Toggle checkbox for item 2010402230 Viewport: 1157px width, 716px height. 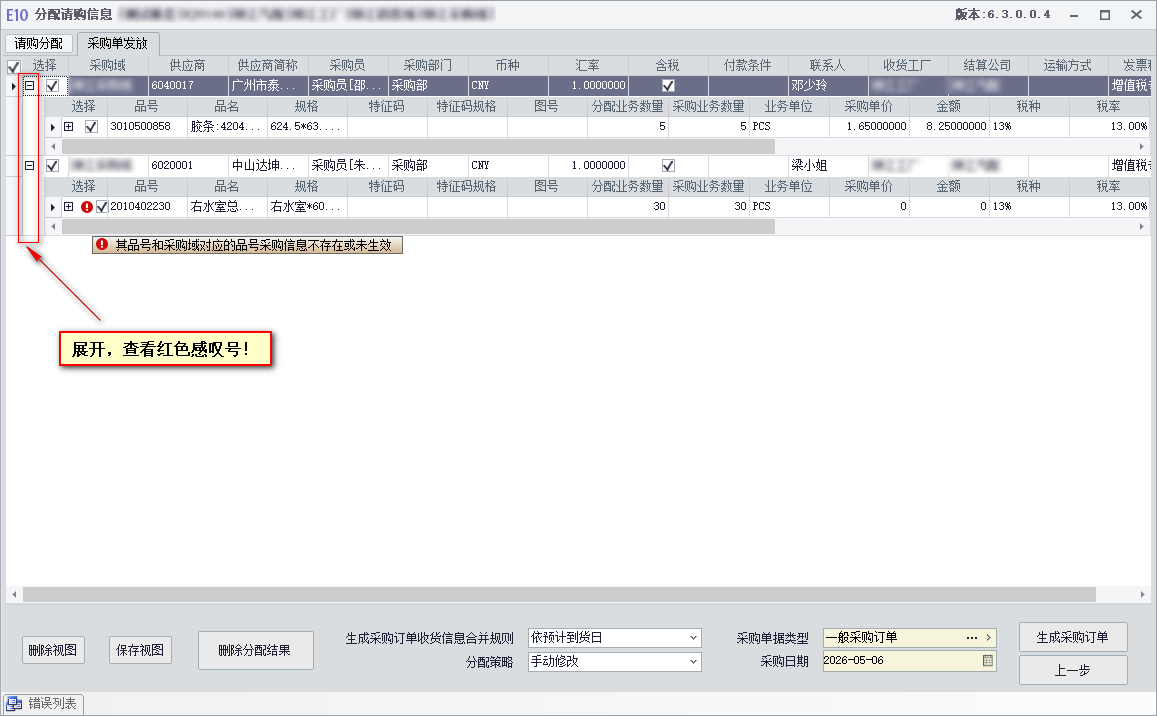click(x=102, y=207)
